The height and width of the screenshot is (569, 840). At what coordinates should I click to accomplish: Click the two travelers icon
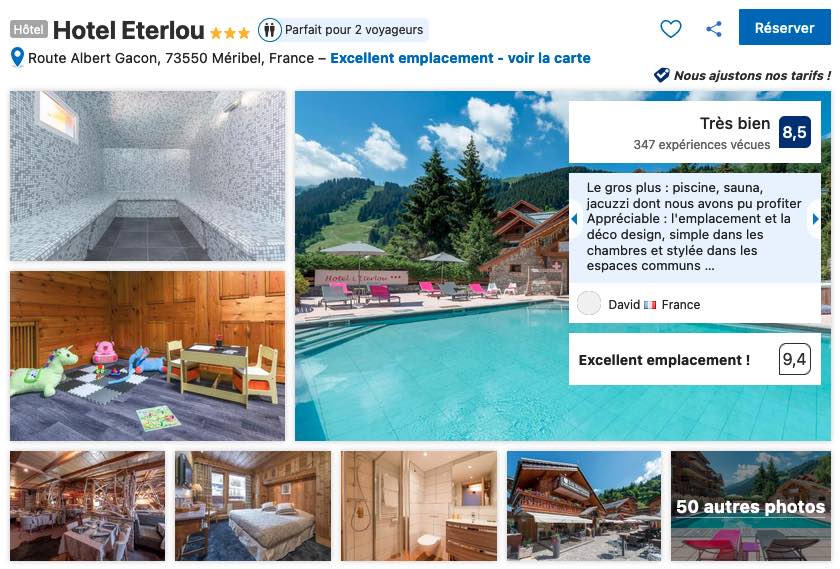(x=269, y=30)
